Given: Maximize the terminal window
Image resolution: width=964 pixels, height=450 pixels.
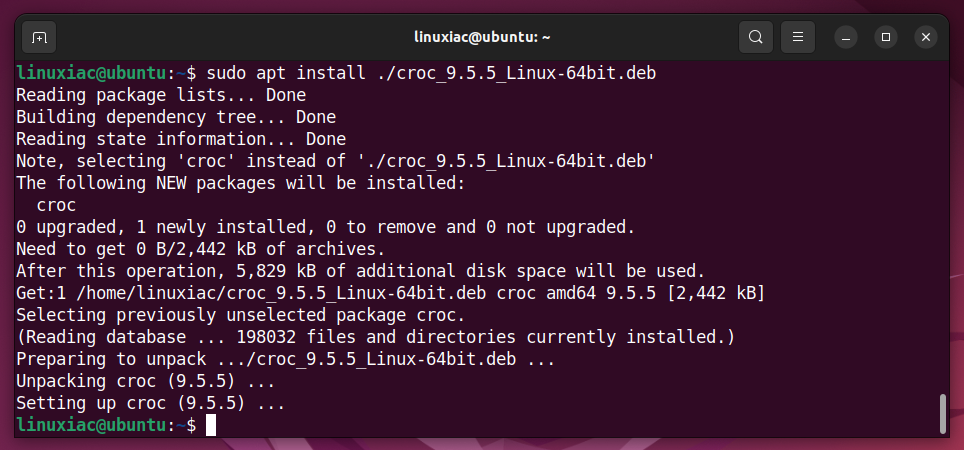Looking at the screenshot, I should [886, 38].
